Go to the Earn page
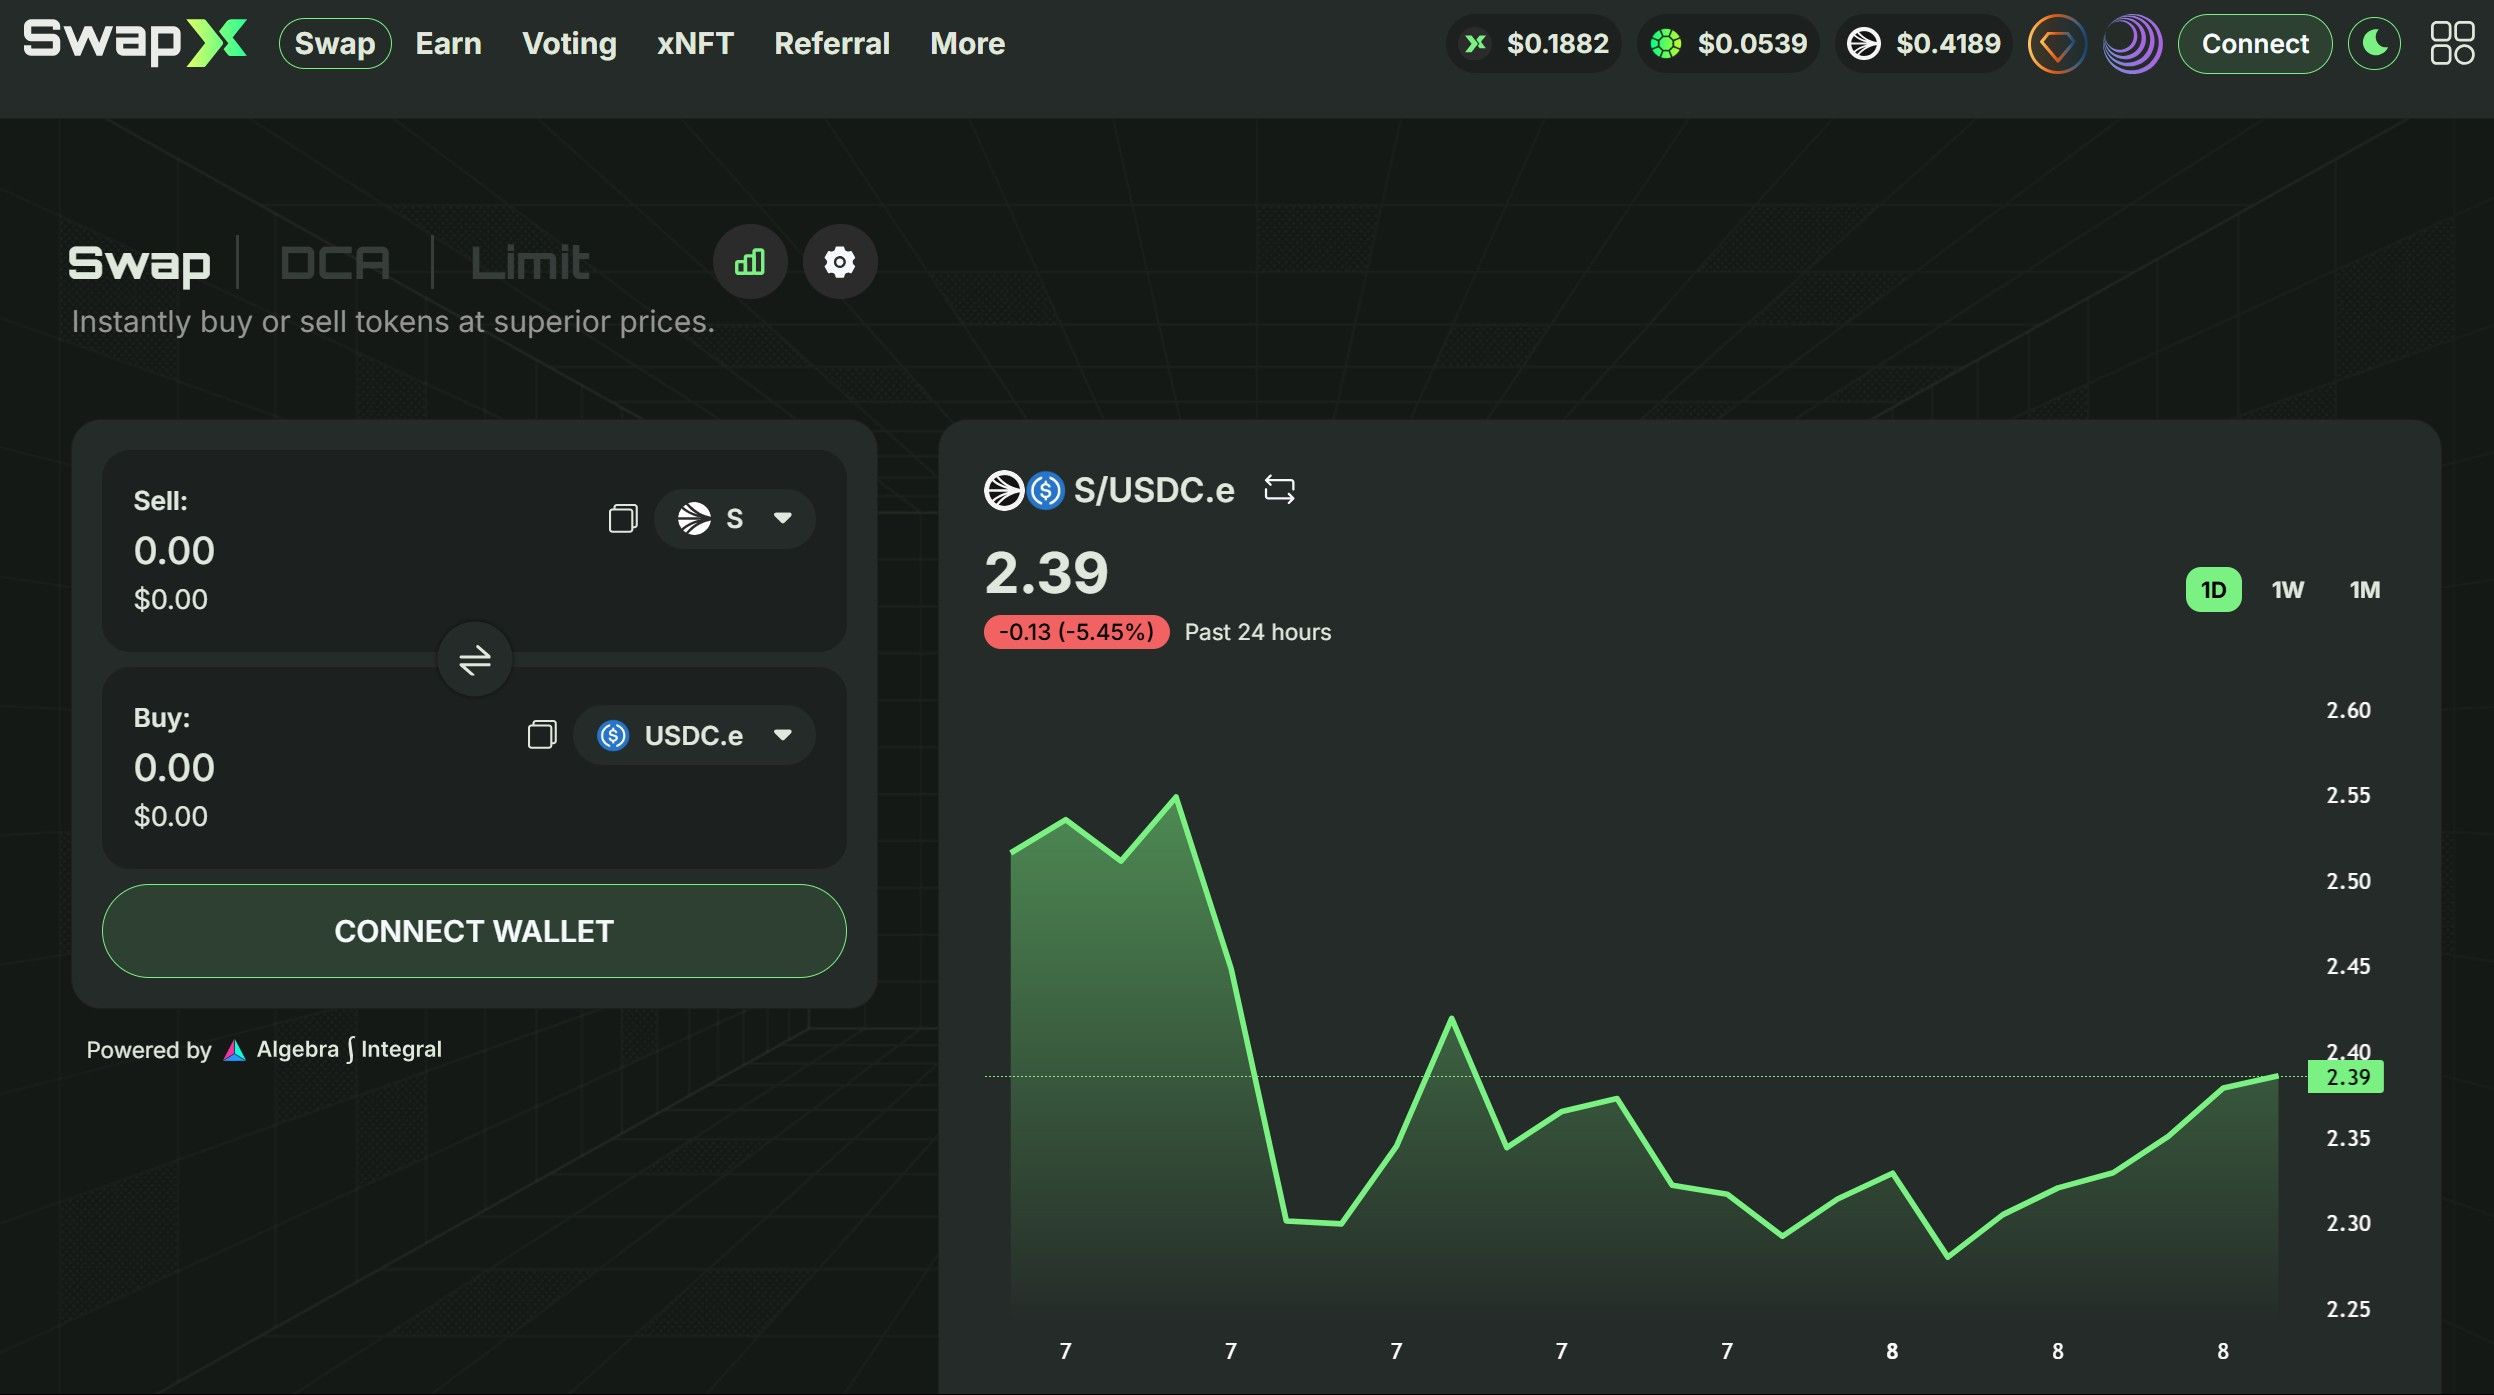2494x1395 pixels. pos(448,44)
